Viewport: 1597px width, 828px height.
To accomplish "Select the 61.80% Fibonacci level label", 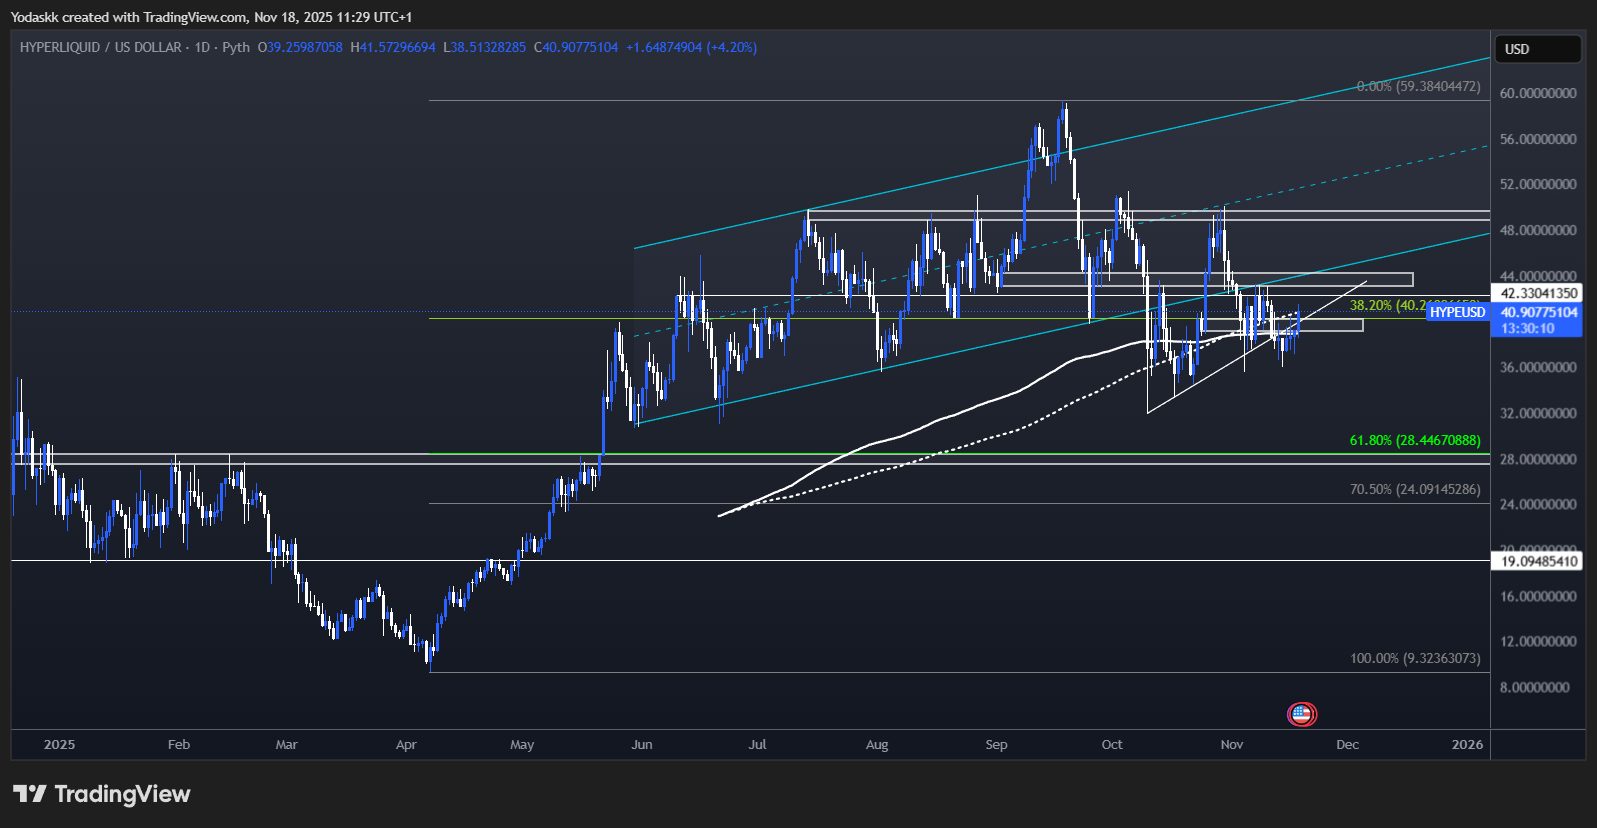I will click(1414, 440).
